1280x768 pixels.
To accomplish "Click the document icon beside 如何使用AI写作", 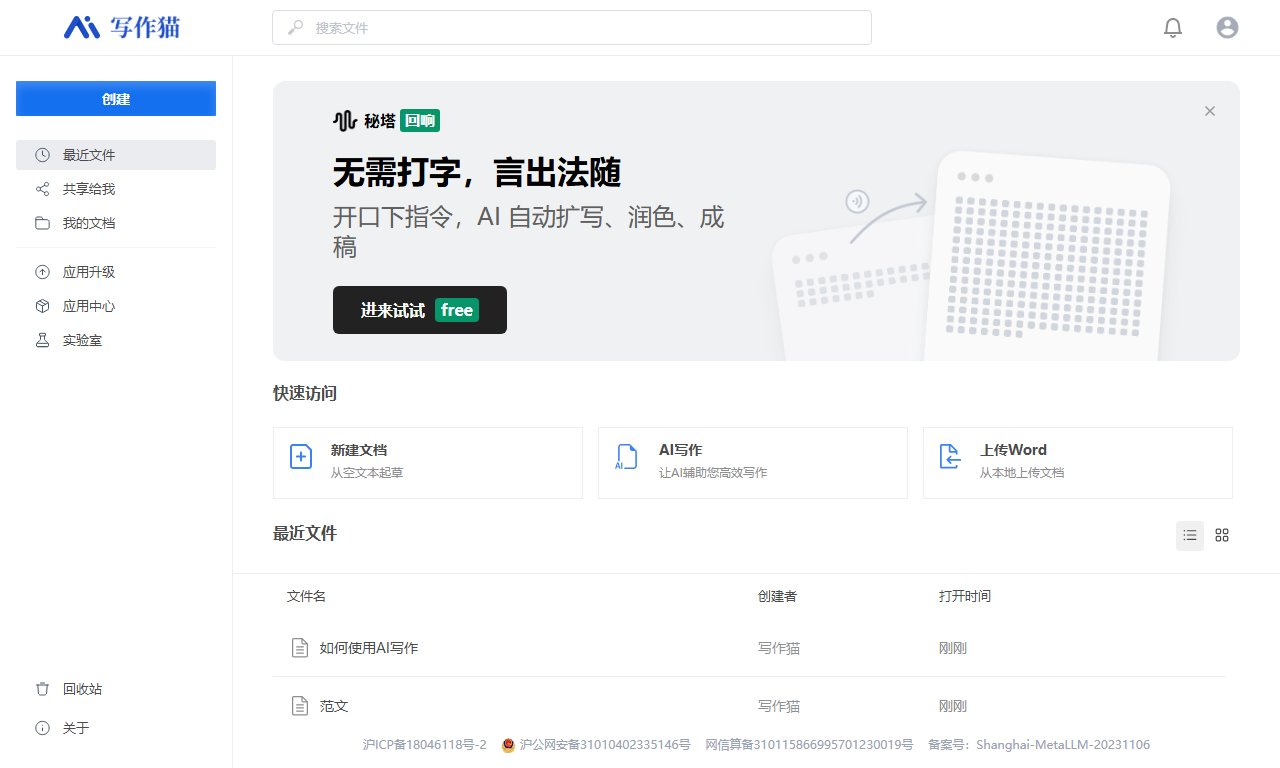I will pos(299,648).
